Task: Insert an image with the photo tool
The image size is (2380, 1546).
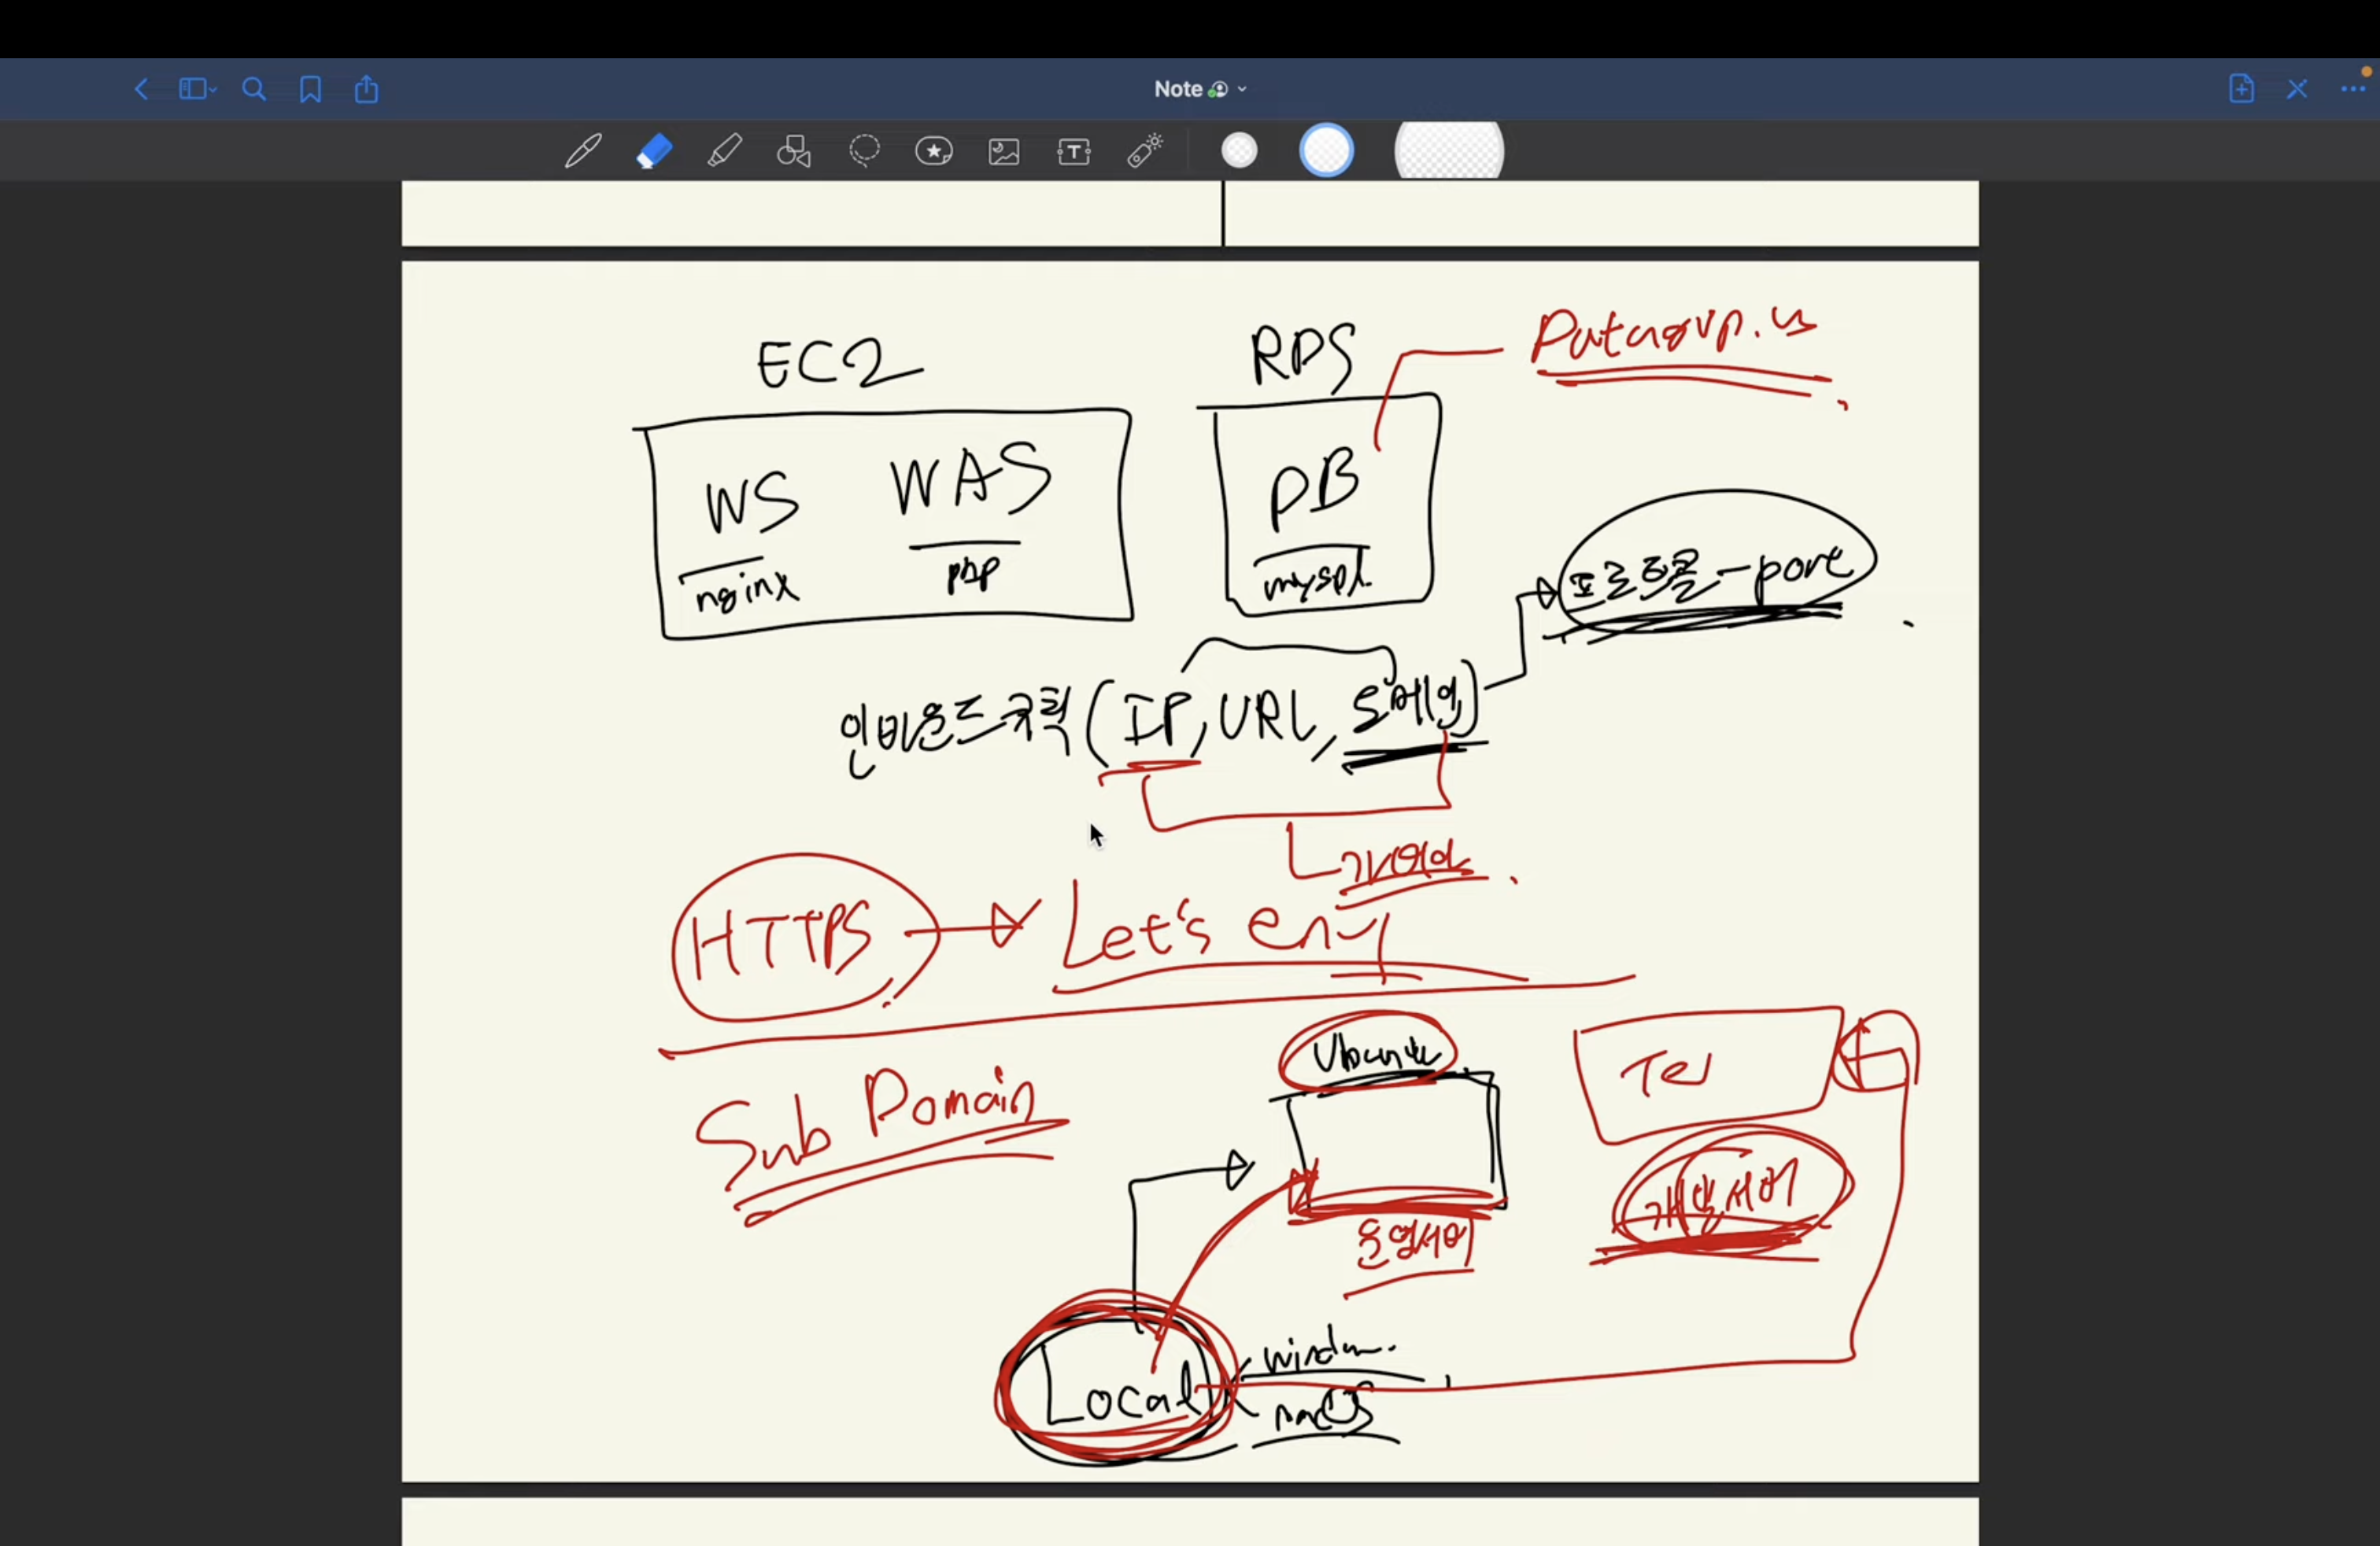Action: click(x=1004, y=151)
